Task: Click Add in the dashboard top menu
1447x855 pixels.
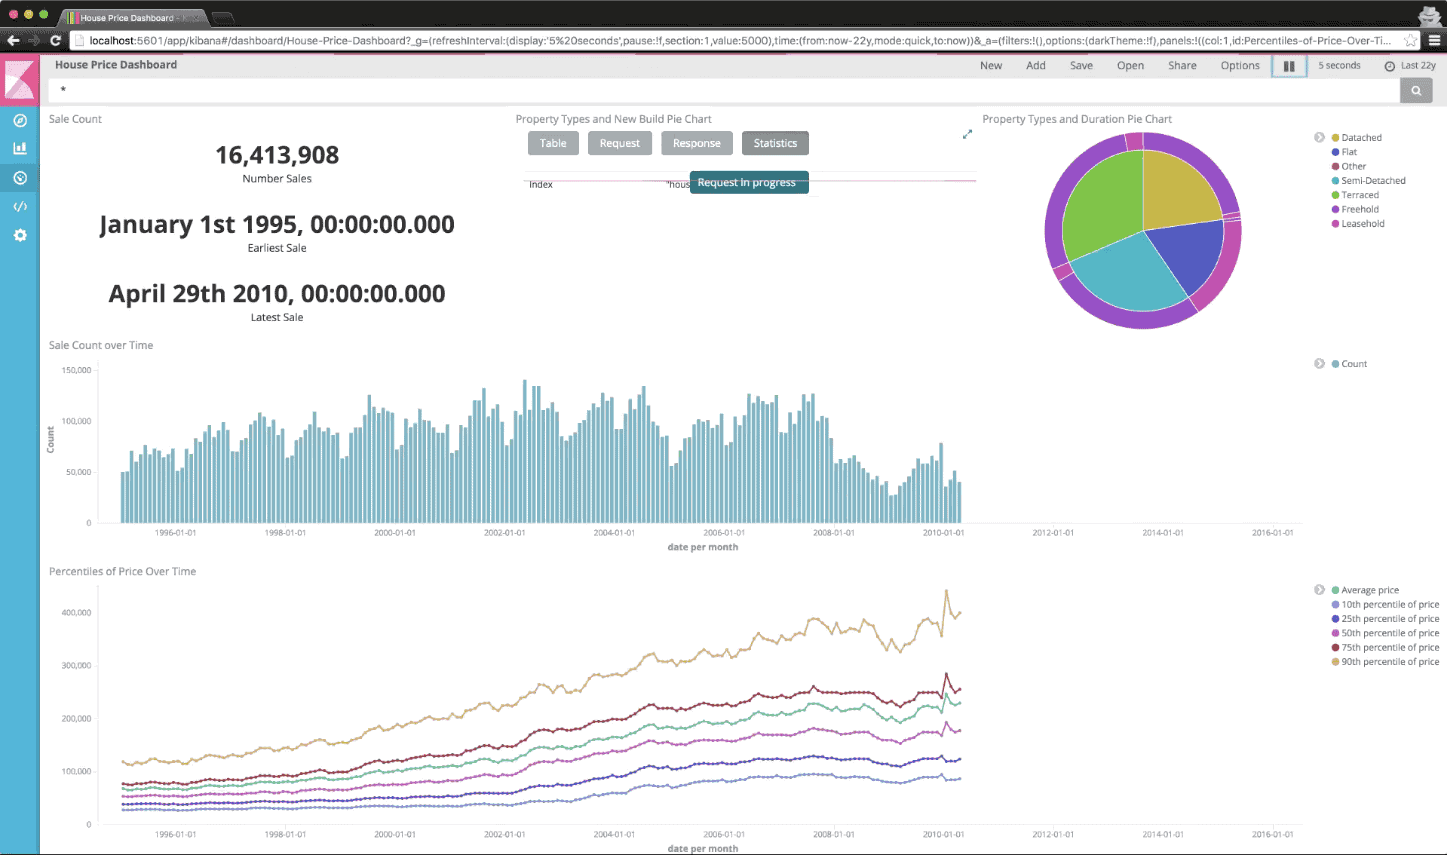Action: tap(1036, 66)
